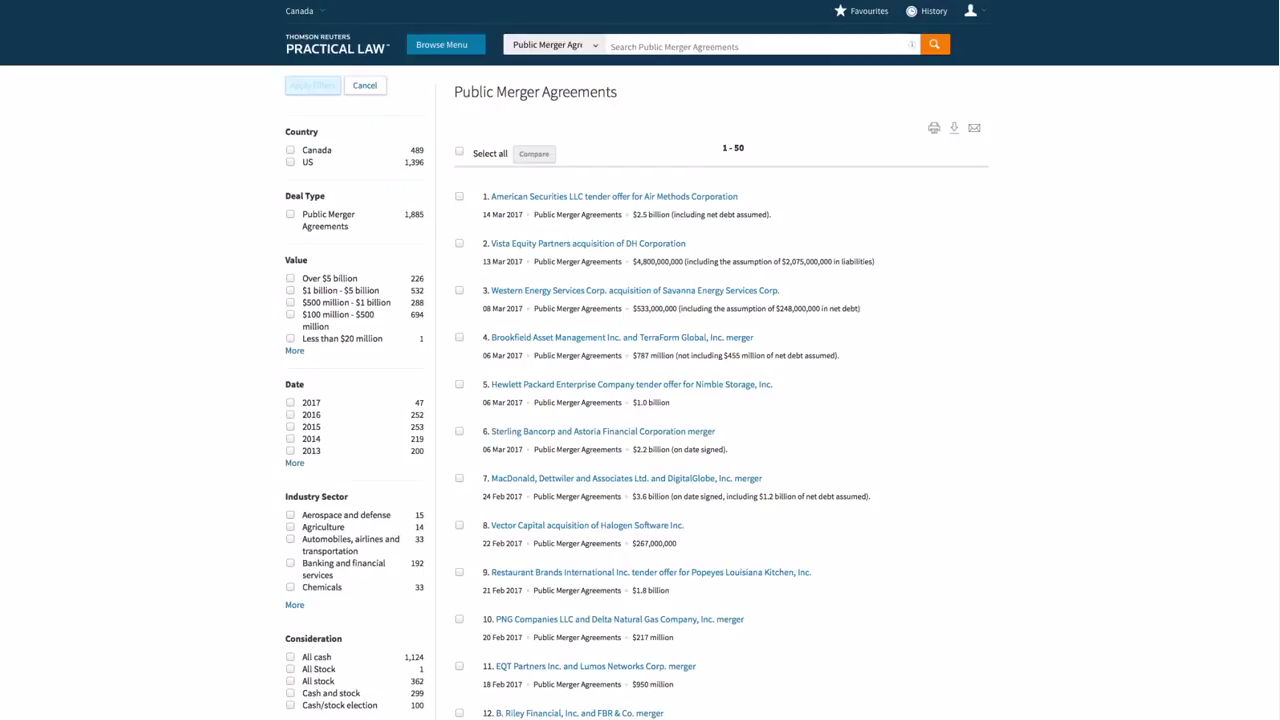
Task: Open the Public Merger Agreements search scope dropdown
Action: (553, 45)
